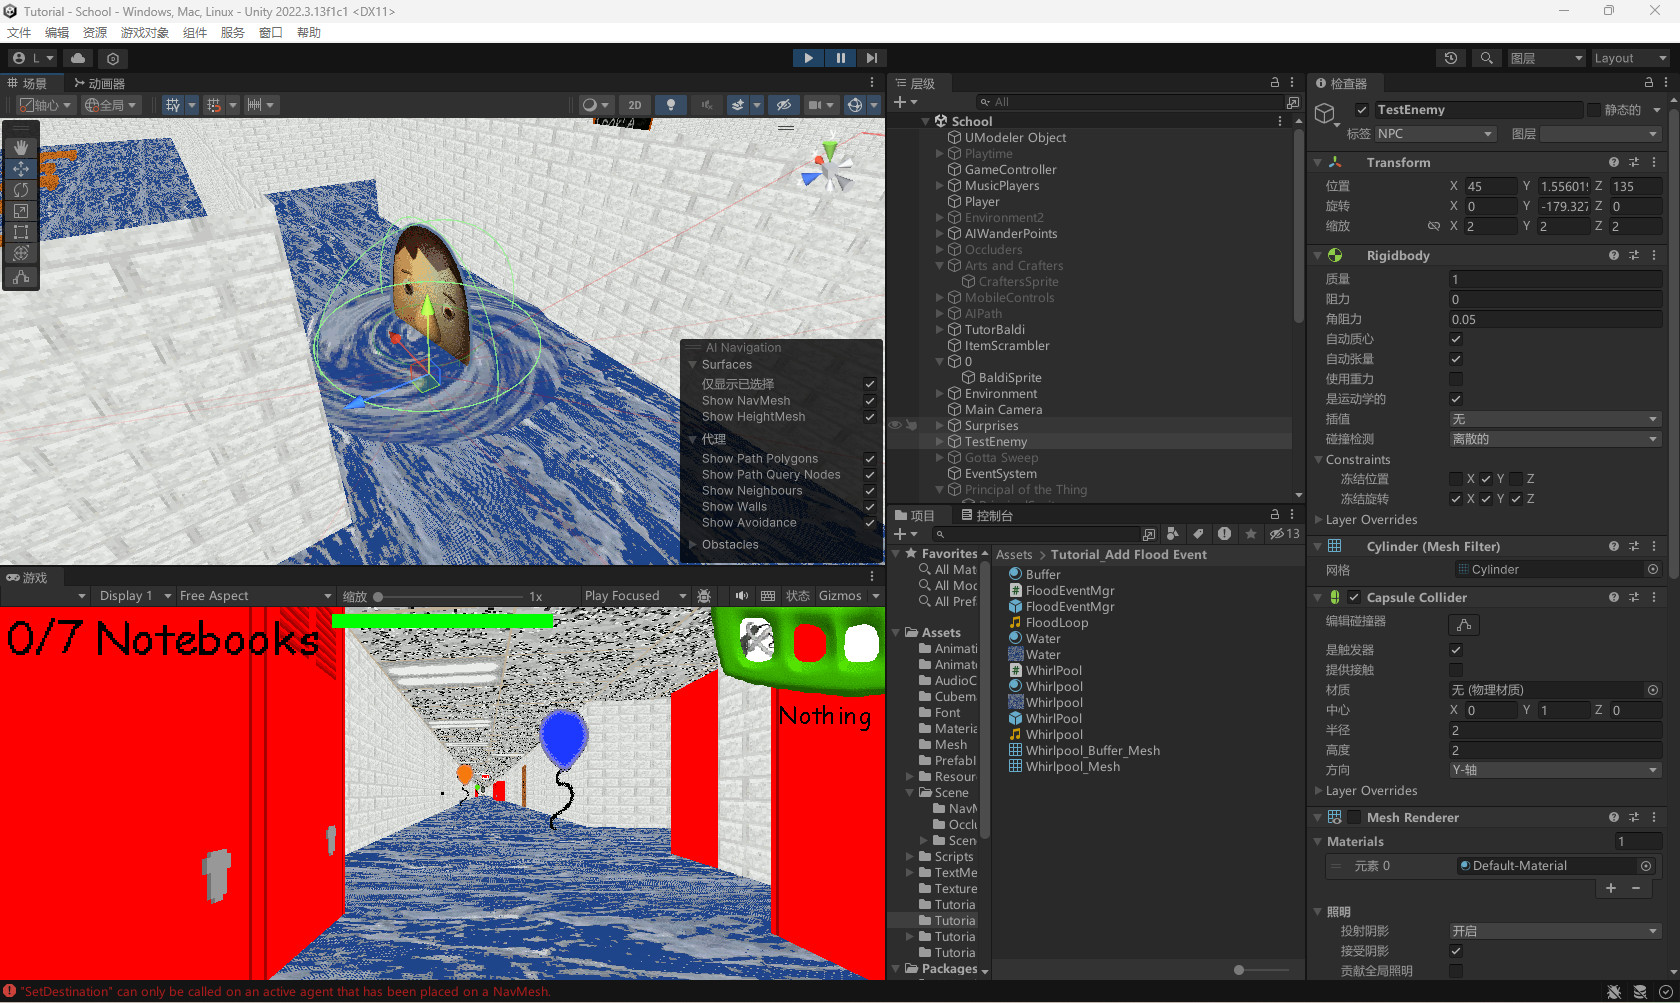Viewport: 1680px width, 1003px height.
Task: Select the Move tool in scene toolbar
Action: [21, 168]
